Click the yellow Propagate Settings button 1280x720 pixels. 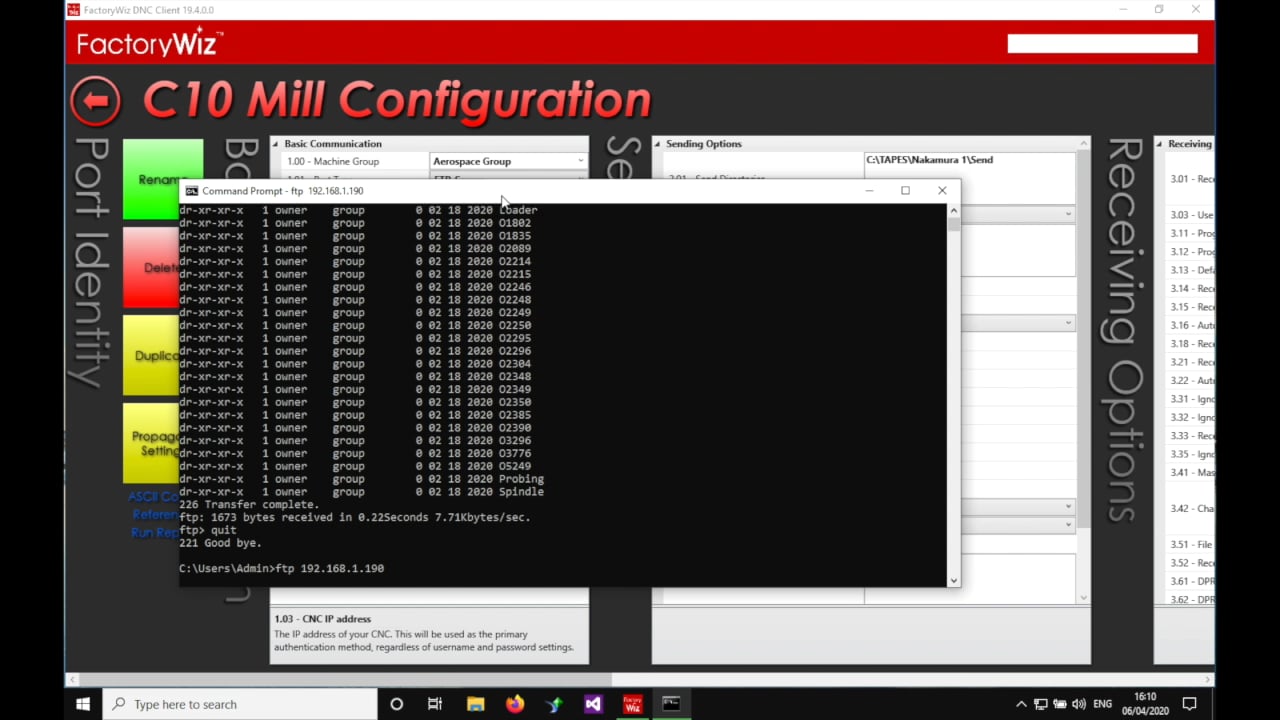point(152,443)
